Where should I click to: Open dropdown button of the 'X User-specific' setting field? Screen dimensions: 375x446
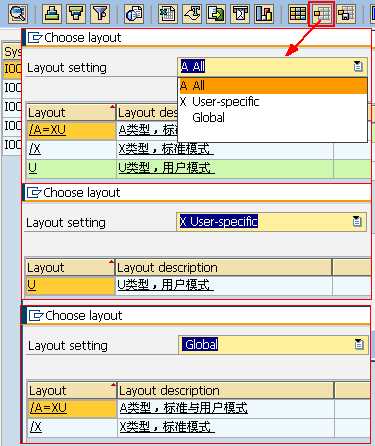point(357,221)
